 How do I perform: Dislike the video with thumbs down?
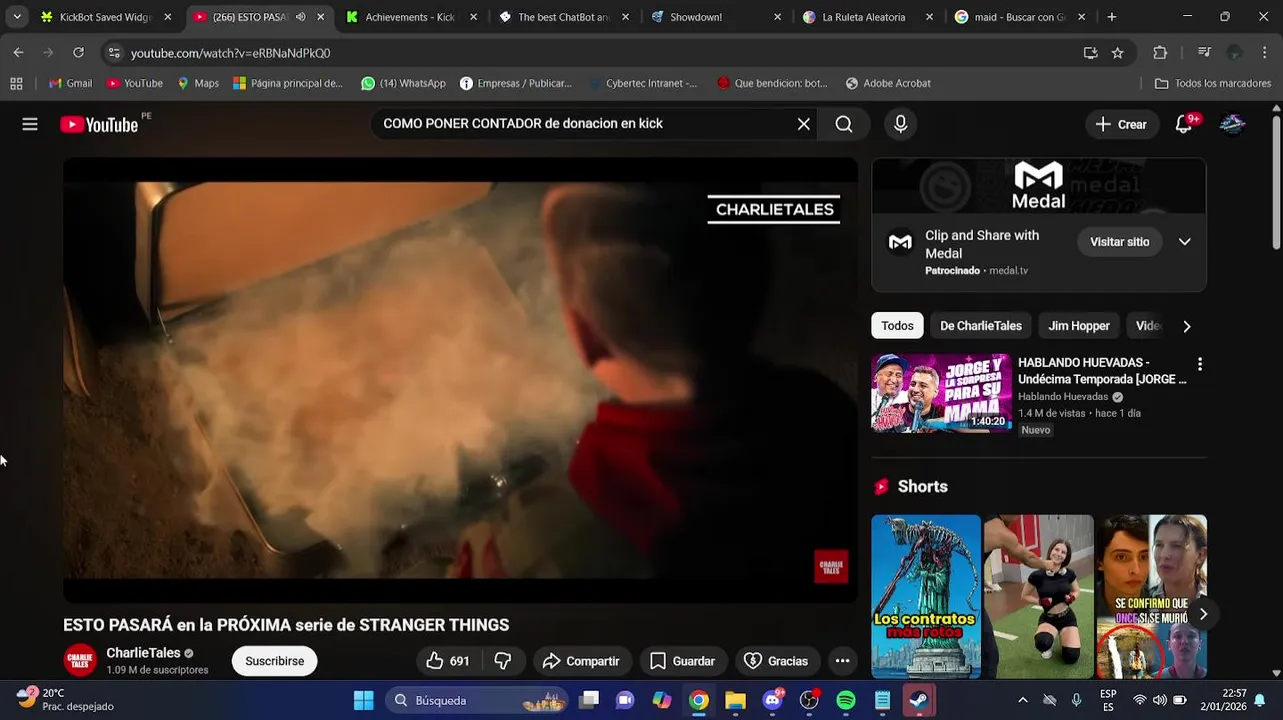(x=503, y=661)
